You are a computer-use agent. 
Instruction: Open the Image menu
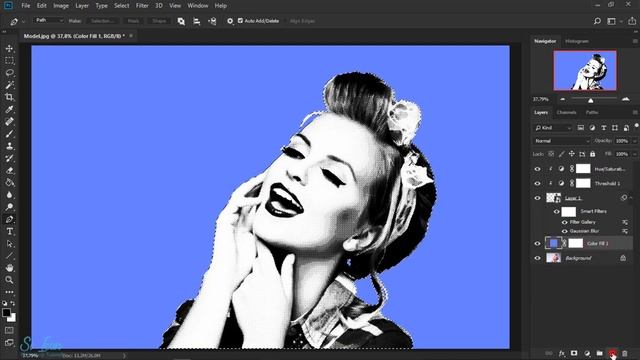[x=61, y=6]
